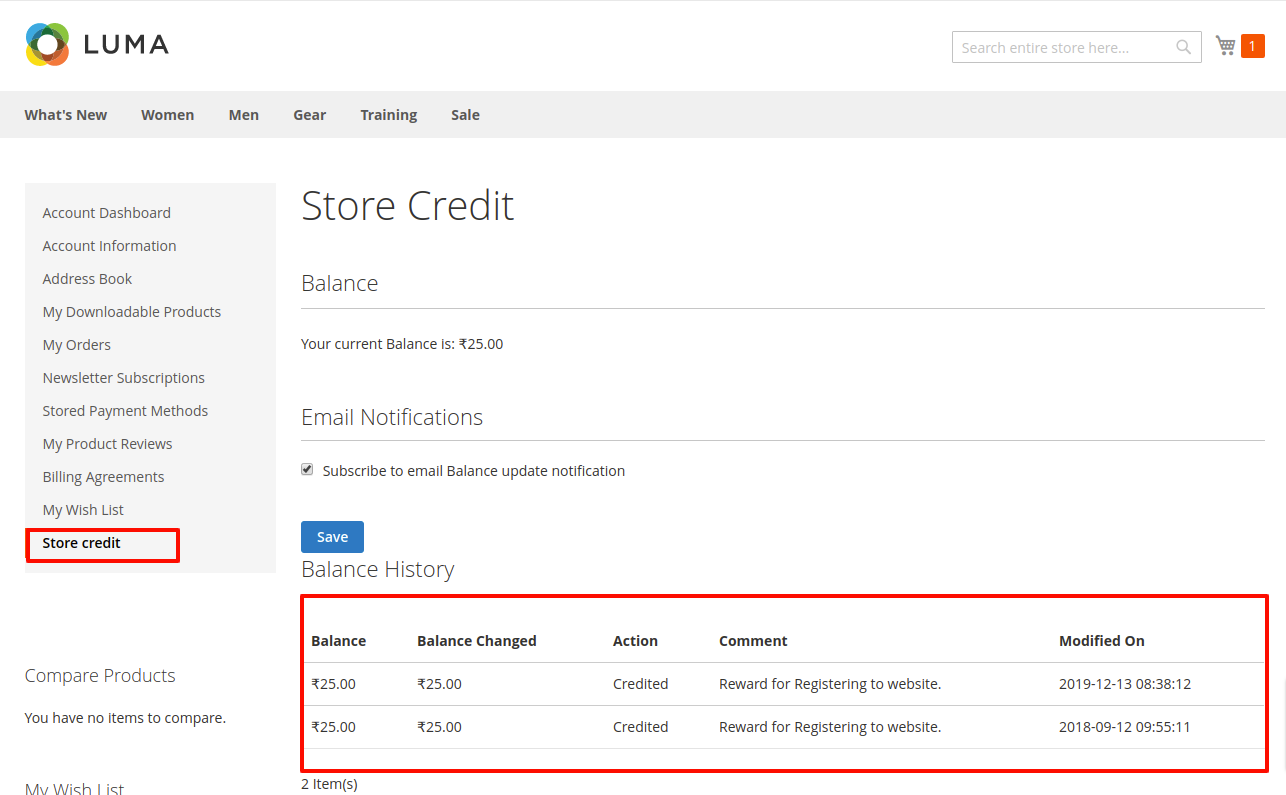Open the Men menu

243,115
